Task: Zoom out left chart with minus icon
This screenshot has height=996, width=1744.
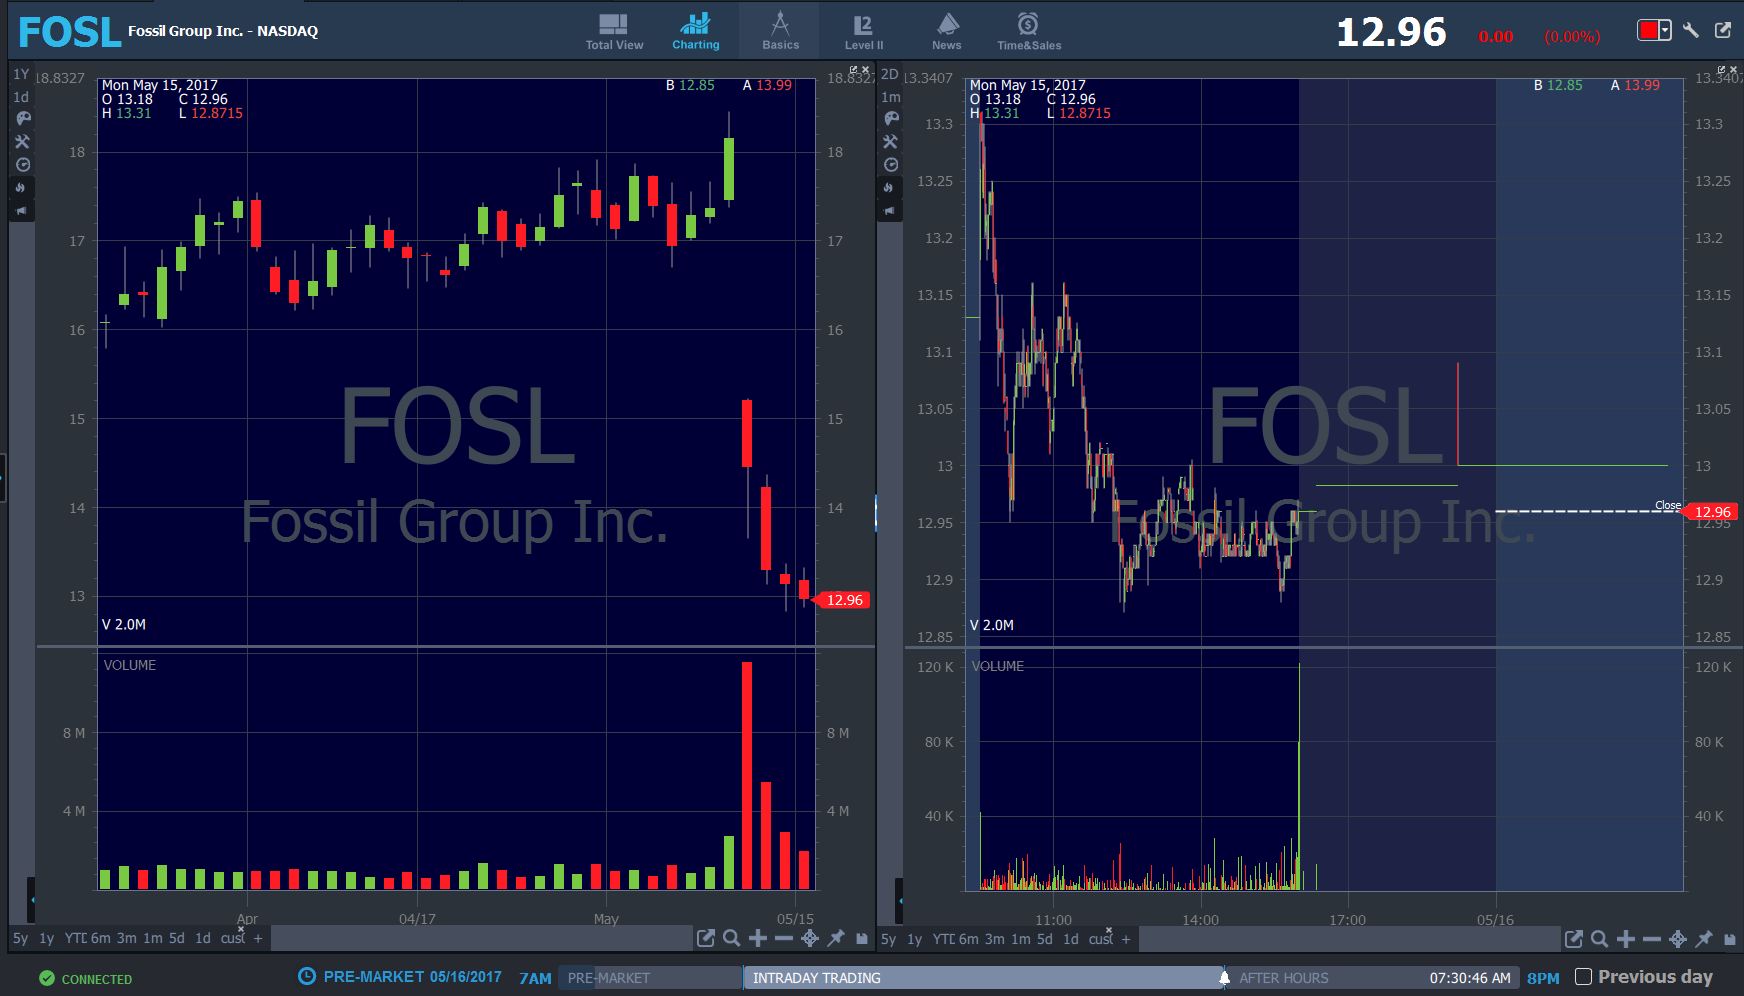Action: click(x=784, y=938)
